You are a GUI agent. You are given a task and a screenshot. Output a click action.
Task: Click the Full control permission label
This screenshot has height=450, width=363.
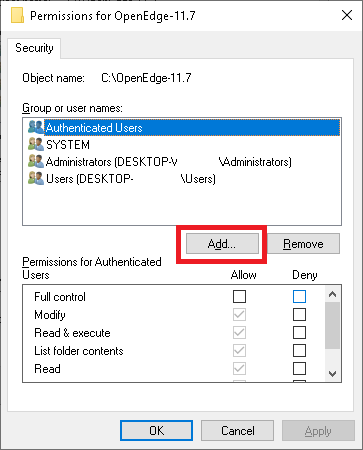pyautogui.click(x=60, y=297)
